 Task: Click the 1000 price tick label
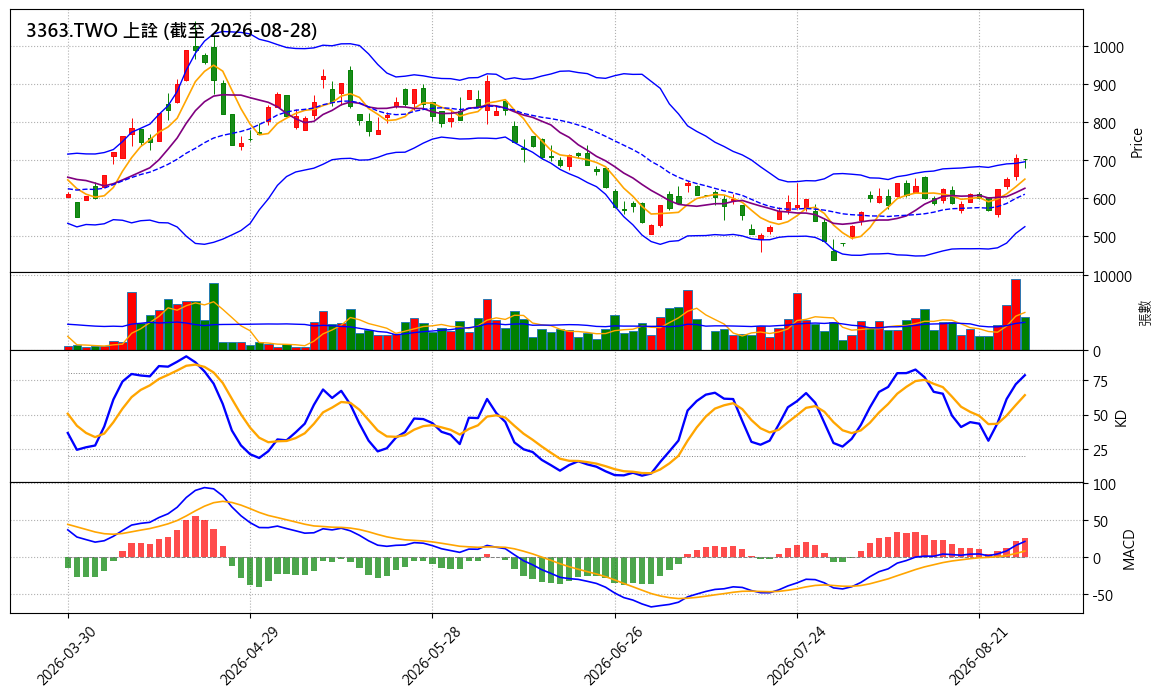1108,47
